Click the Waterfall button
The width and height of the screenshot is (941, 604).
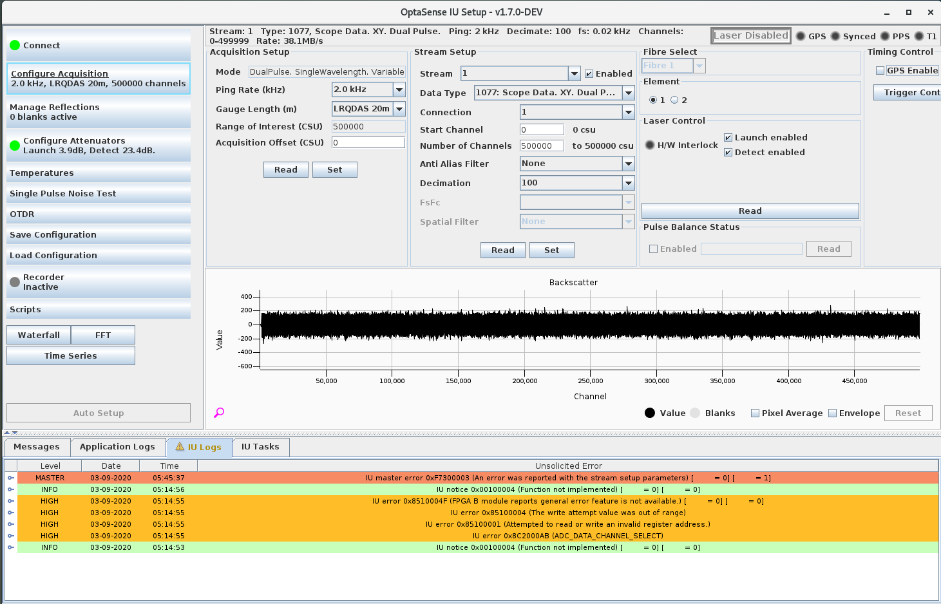pos(39,335)
